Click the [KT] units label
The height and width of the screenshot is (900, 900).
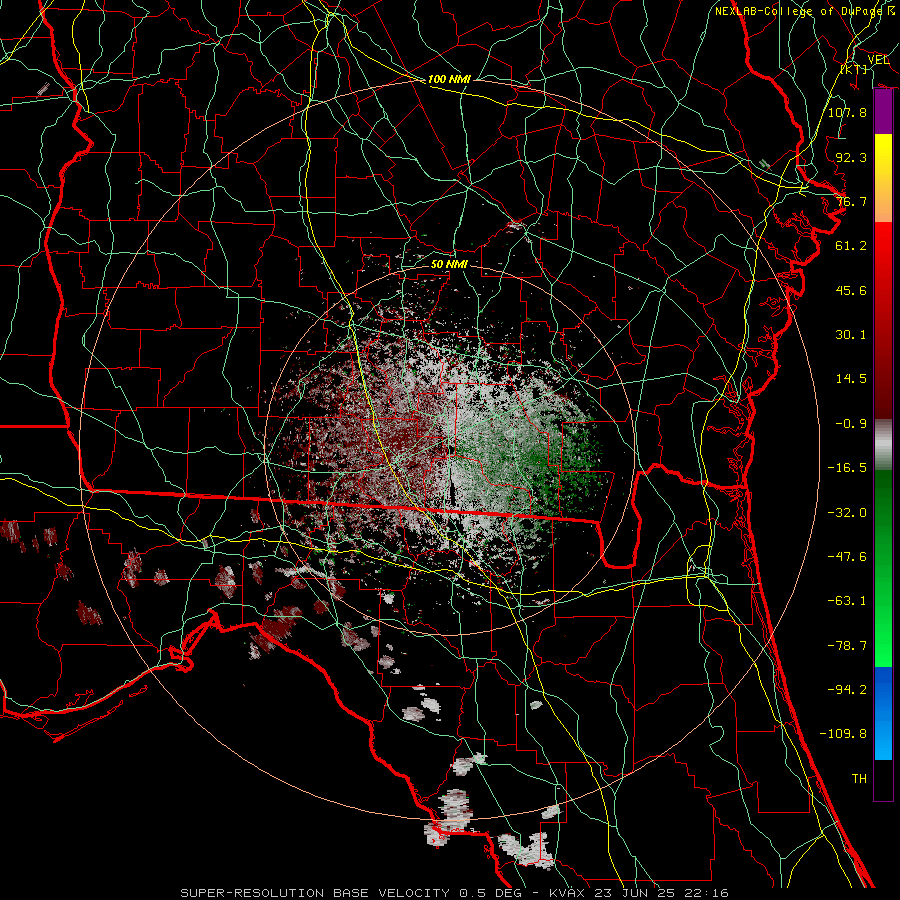pos(854,69)
